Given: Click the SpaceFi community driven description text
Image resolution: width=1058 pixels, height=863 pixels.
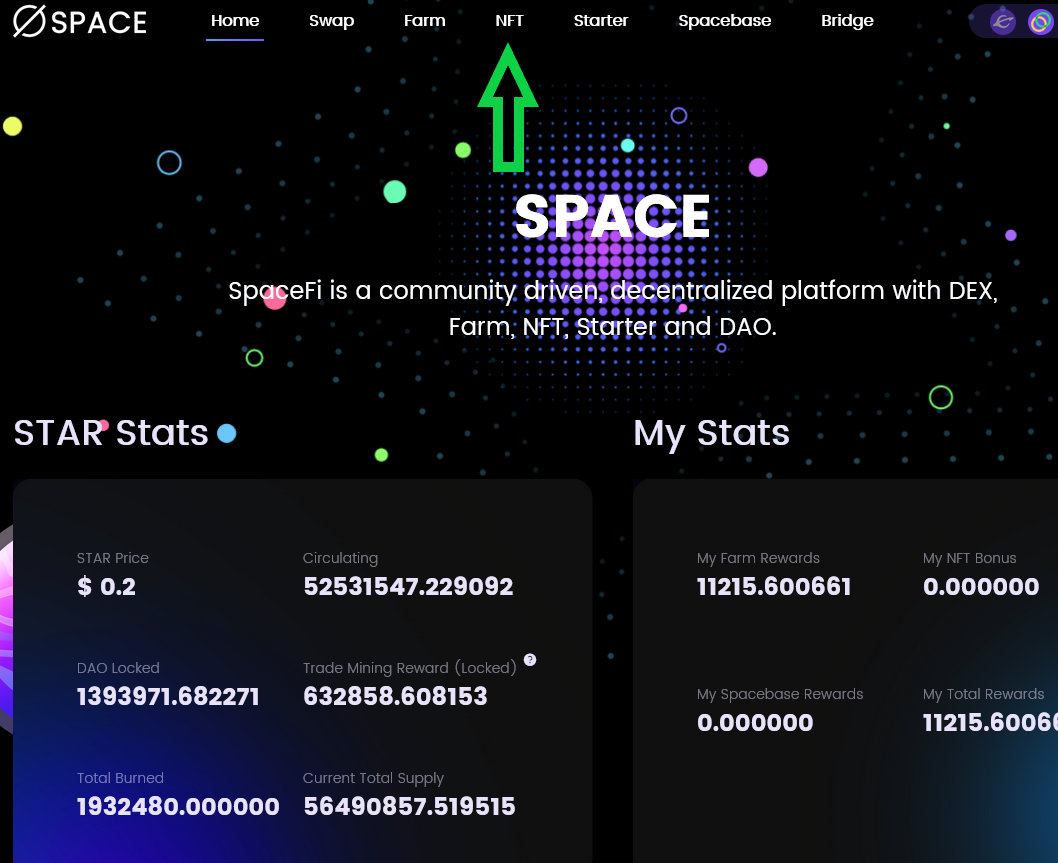Looking at the screenshot, I should point(613,308).
